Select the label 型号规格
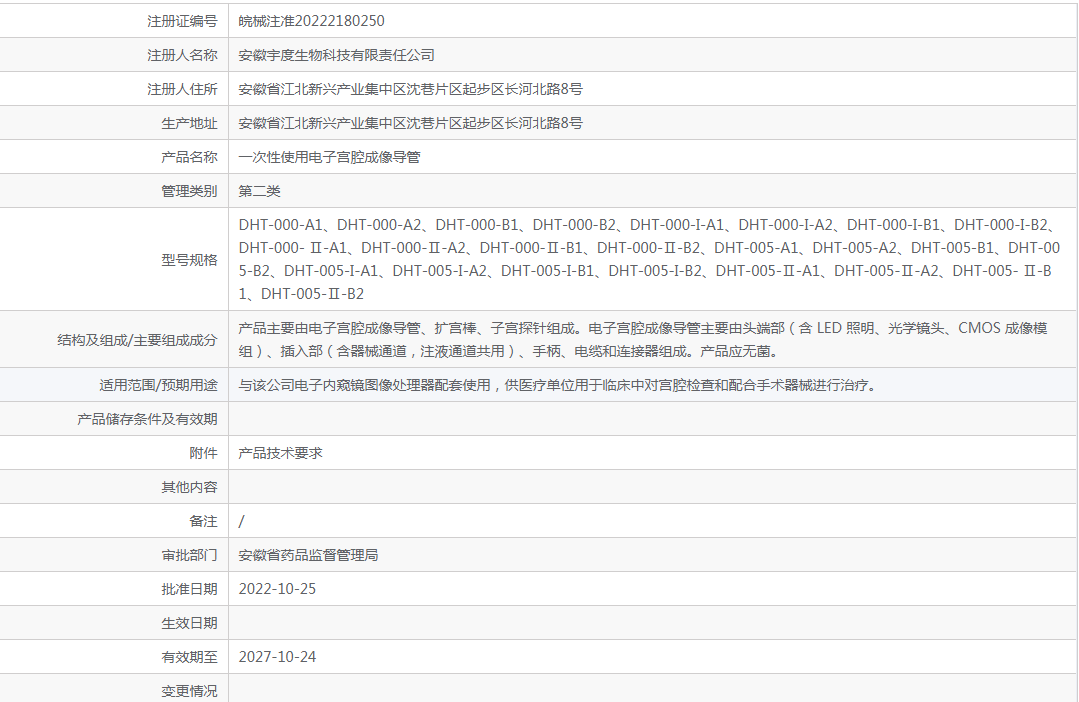The image size is (1079, 702). [x=189, y=260]
